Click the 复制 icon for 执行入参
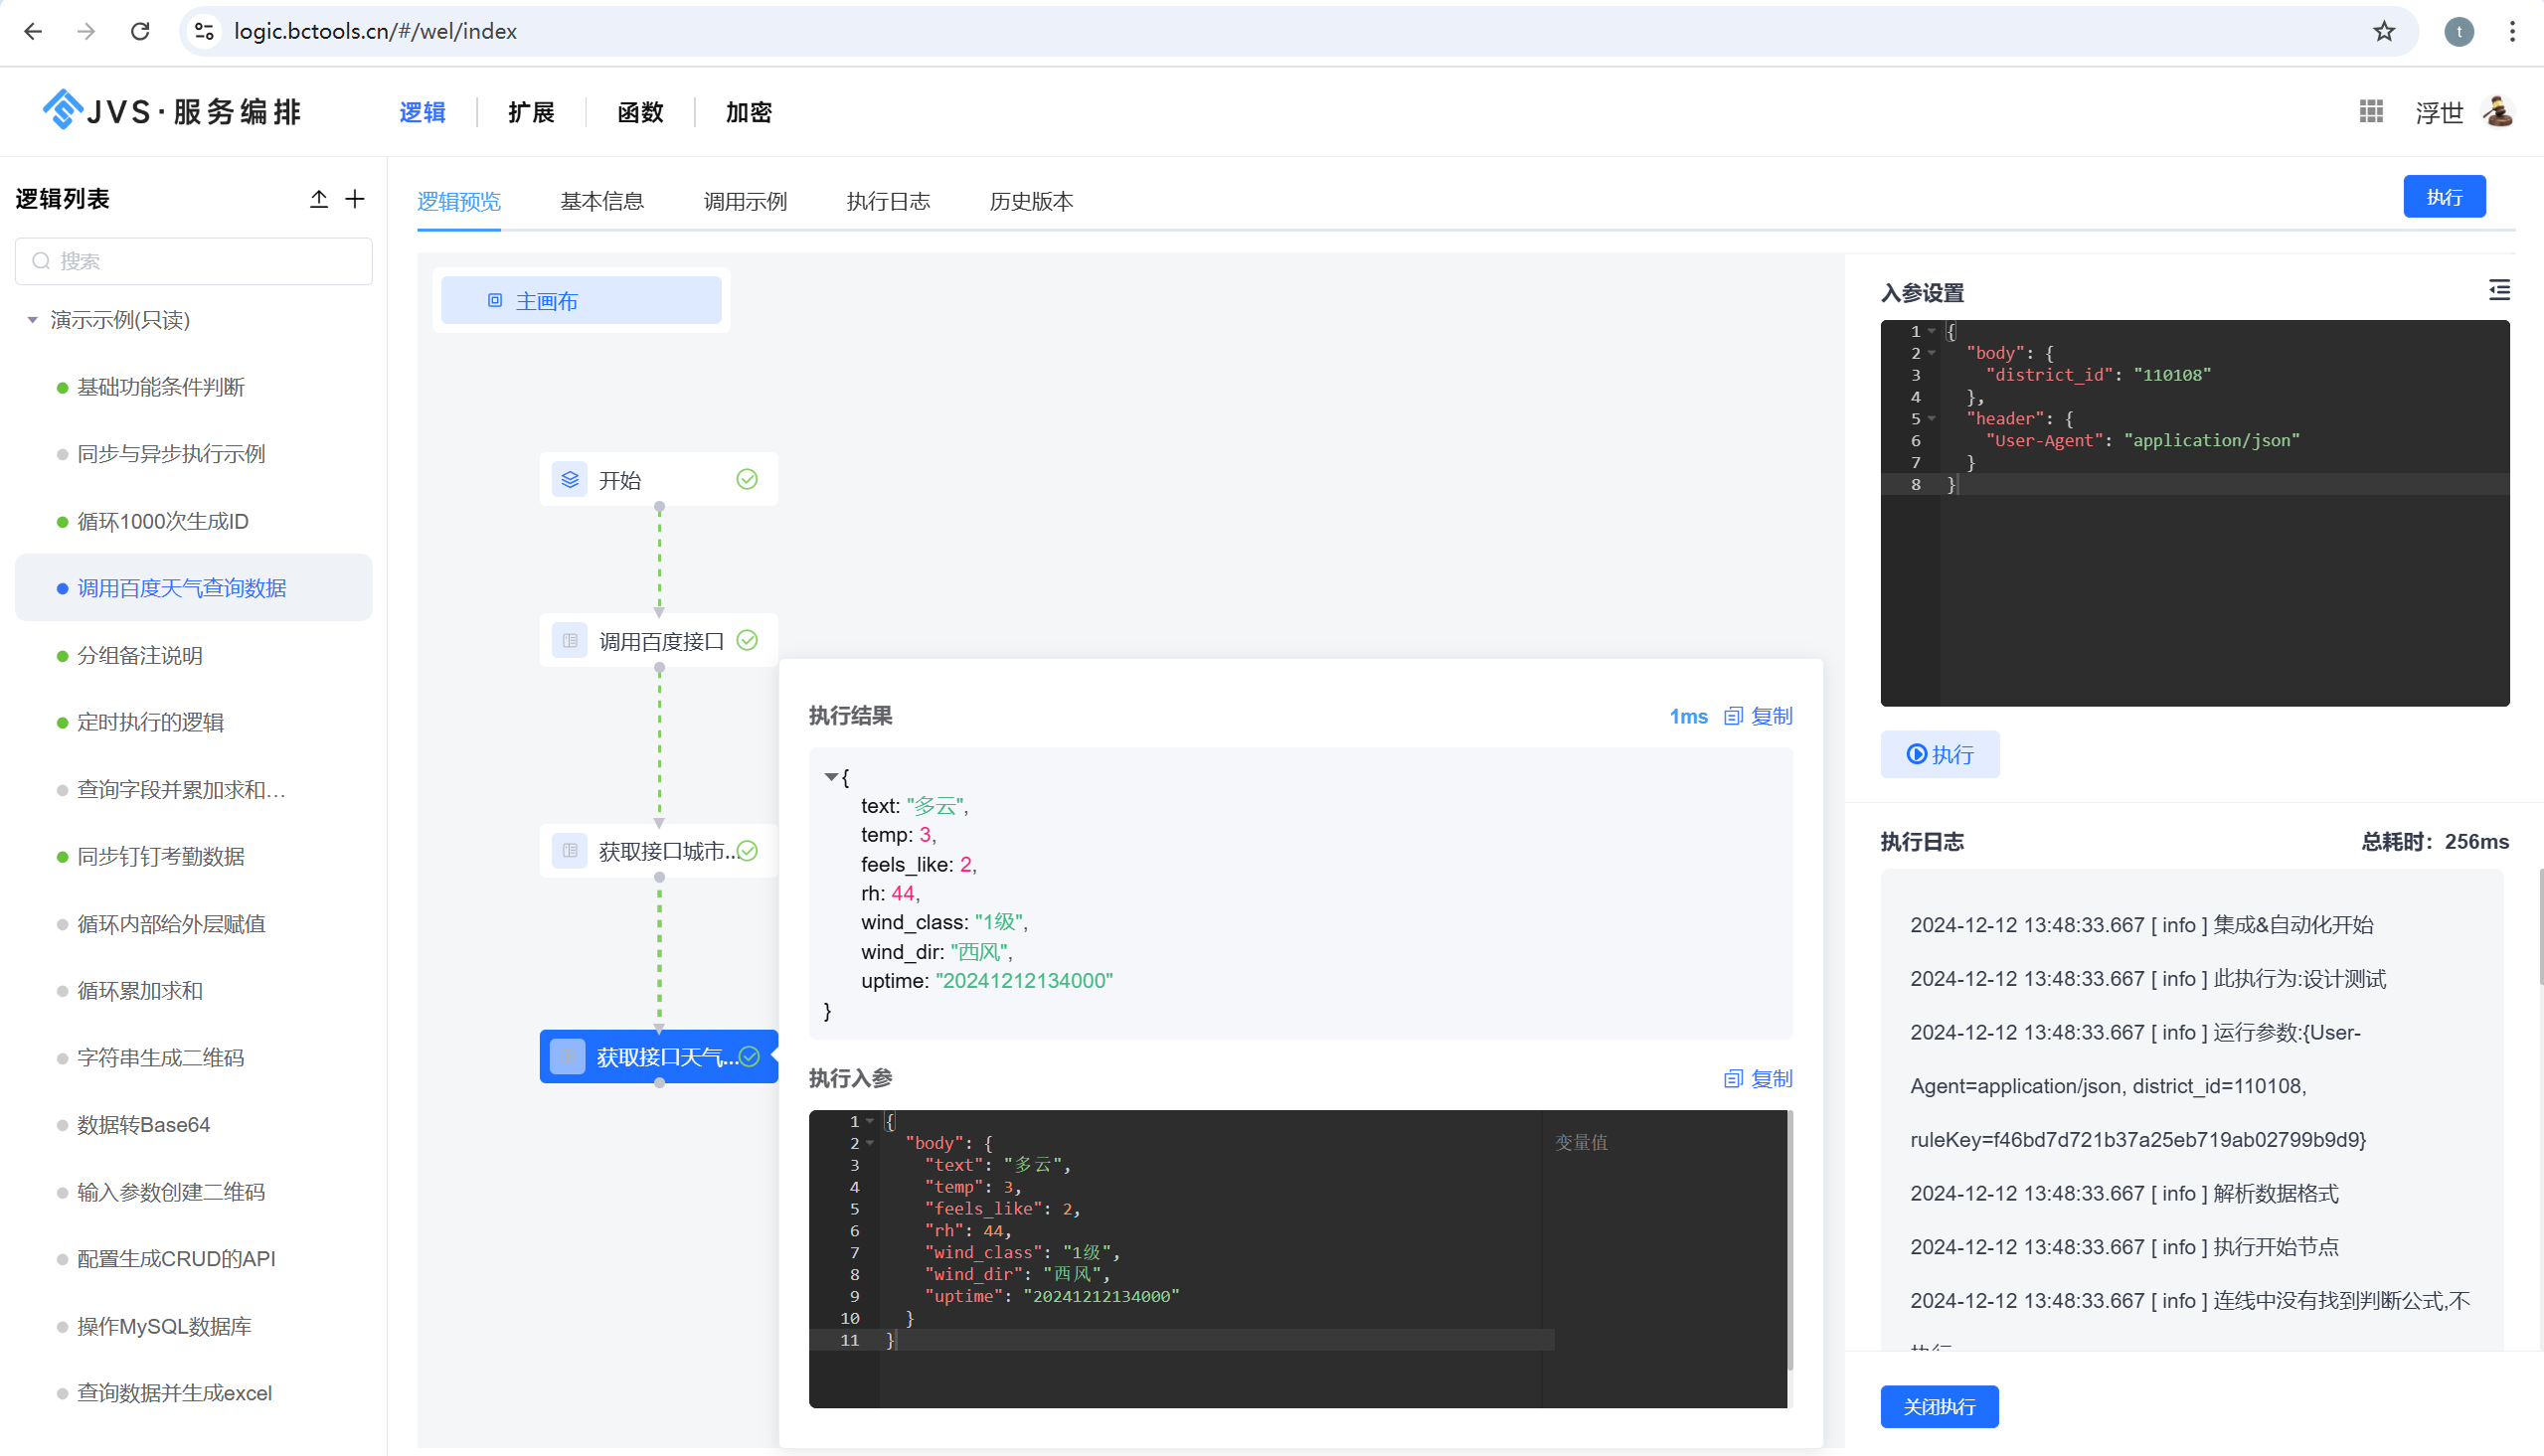 [x=1733, y=1079]
